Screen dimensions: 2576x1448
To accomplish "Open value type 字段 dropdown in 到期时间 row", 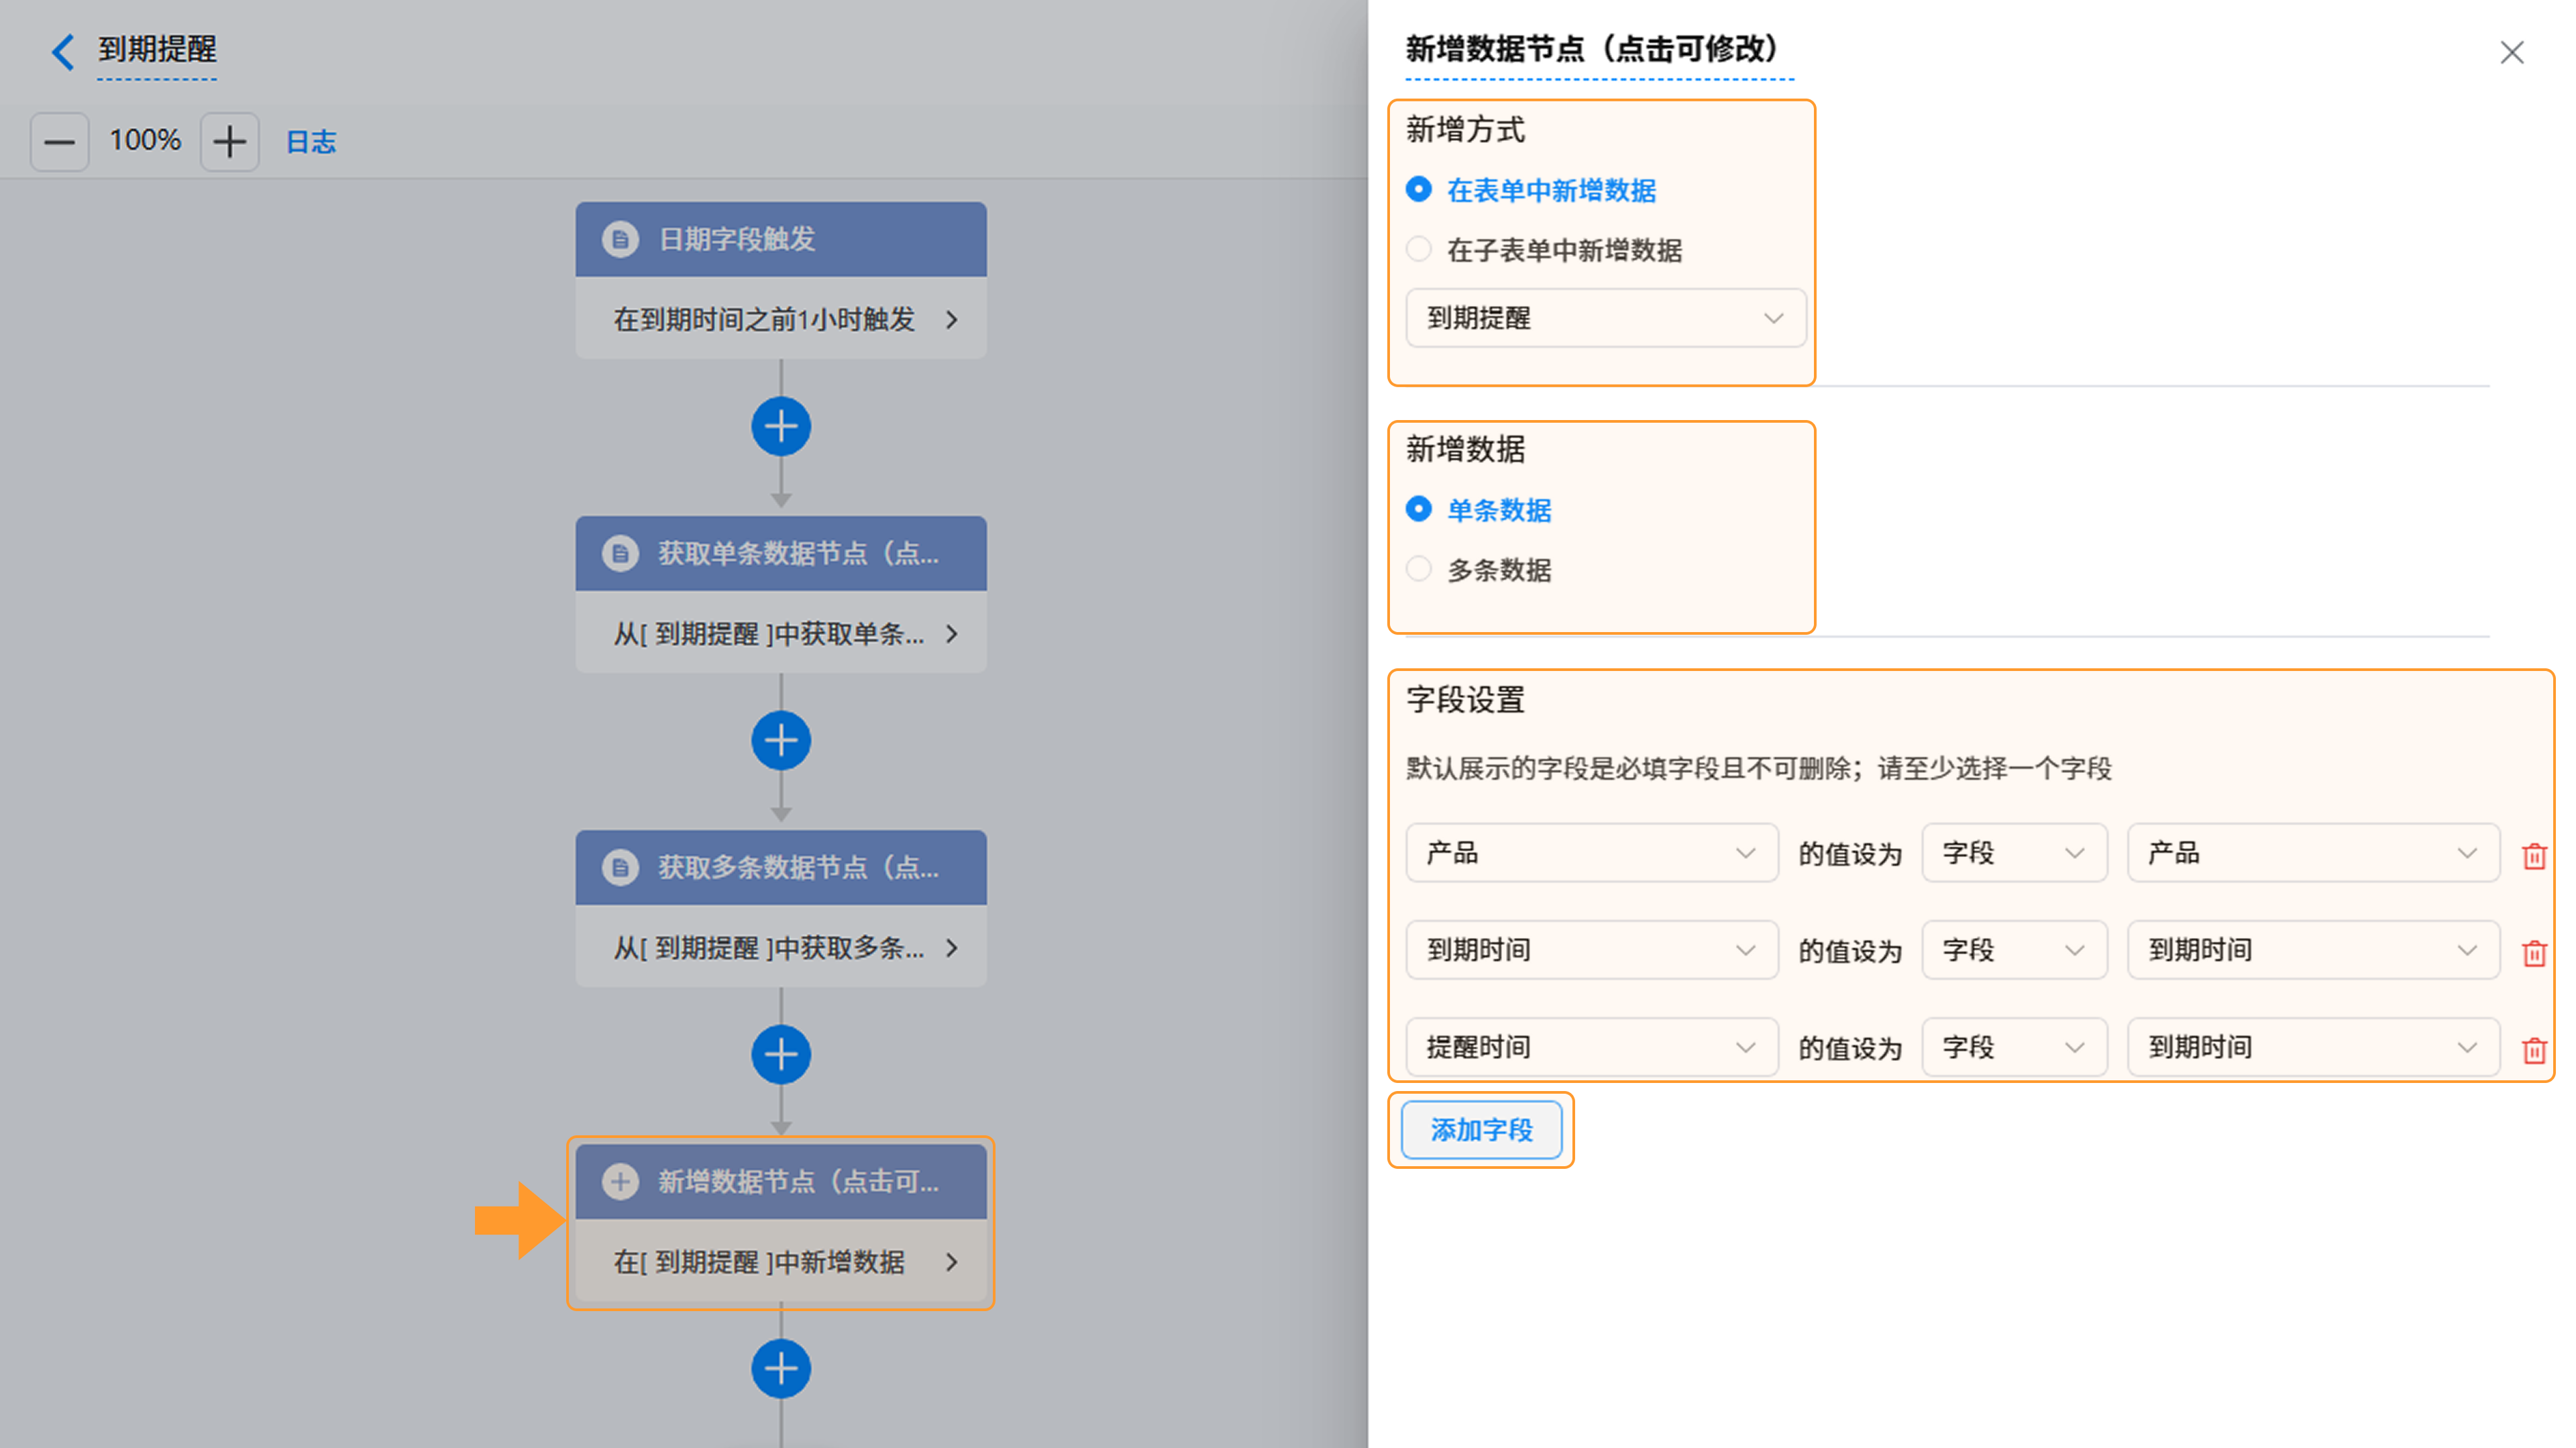I will 2014,950.
